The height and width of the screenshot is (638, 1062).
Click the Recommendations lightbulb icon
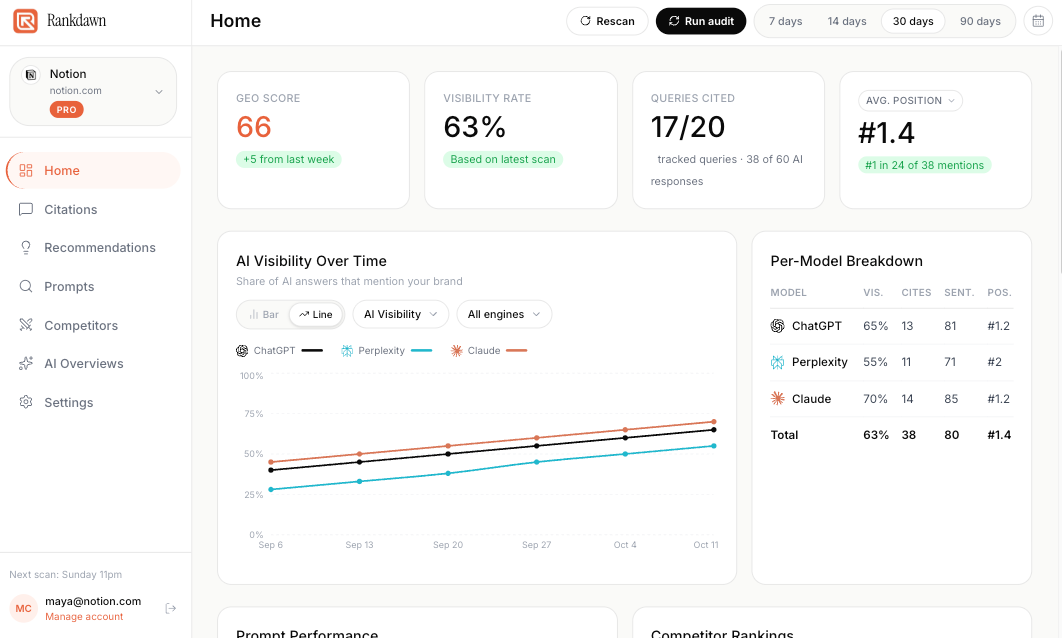26,248
